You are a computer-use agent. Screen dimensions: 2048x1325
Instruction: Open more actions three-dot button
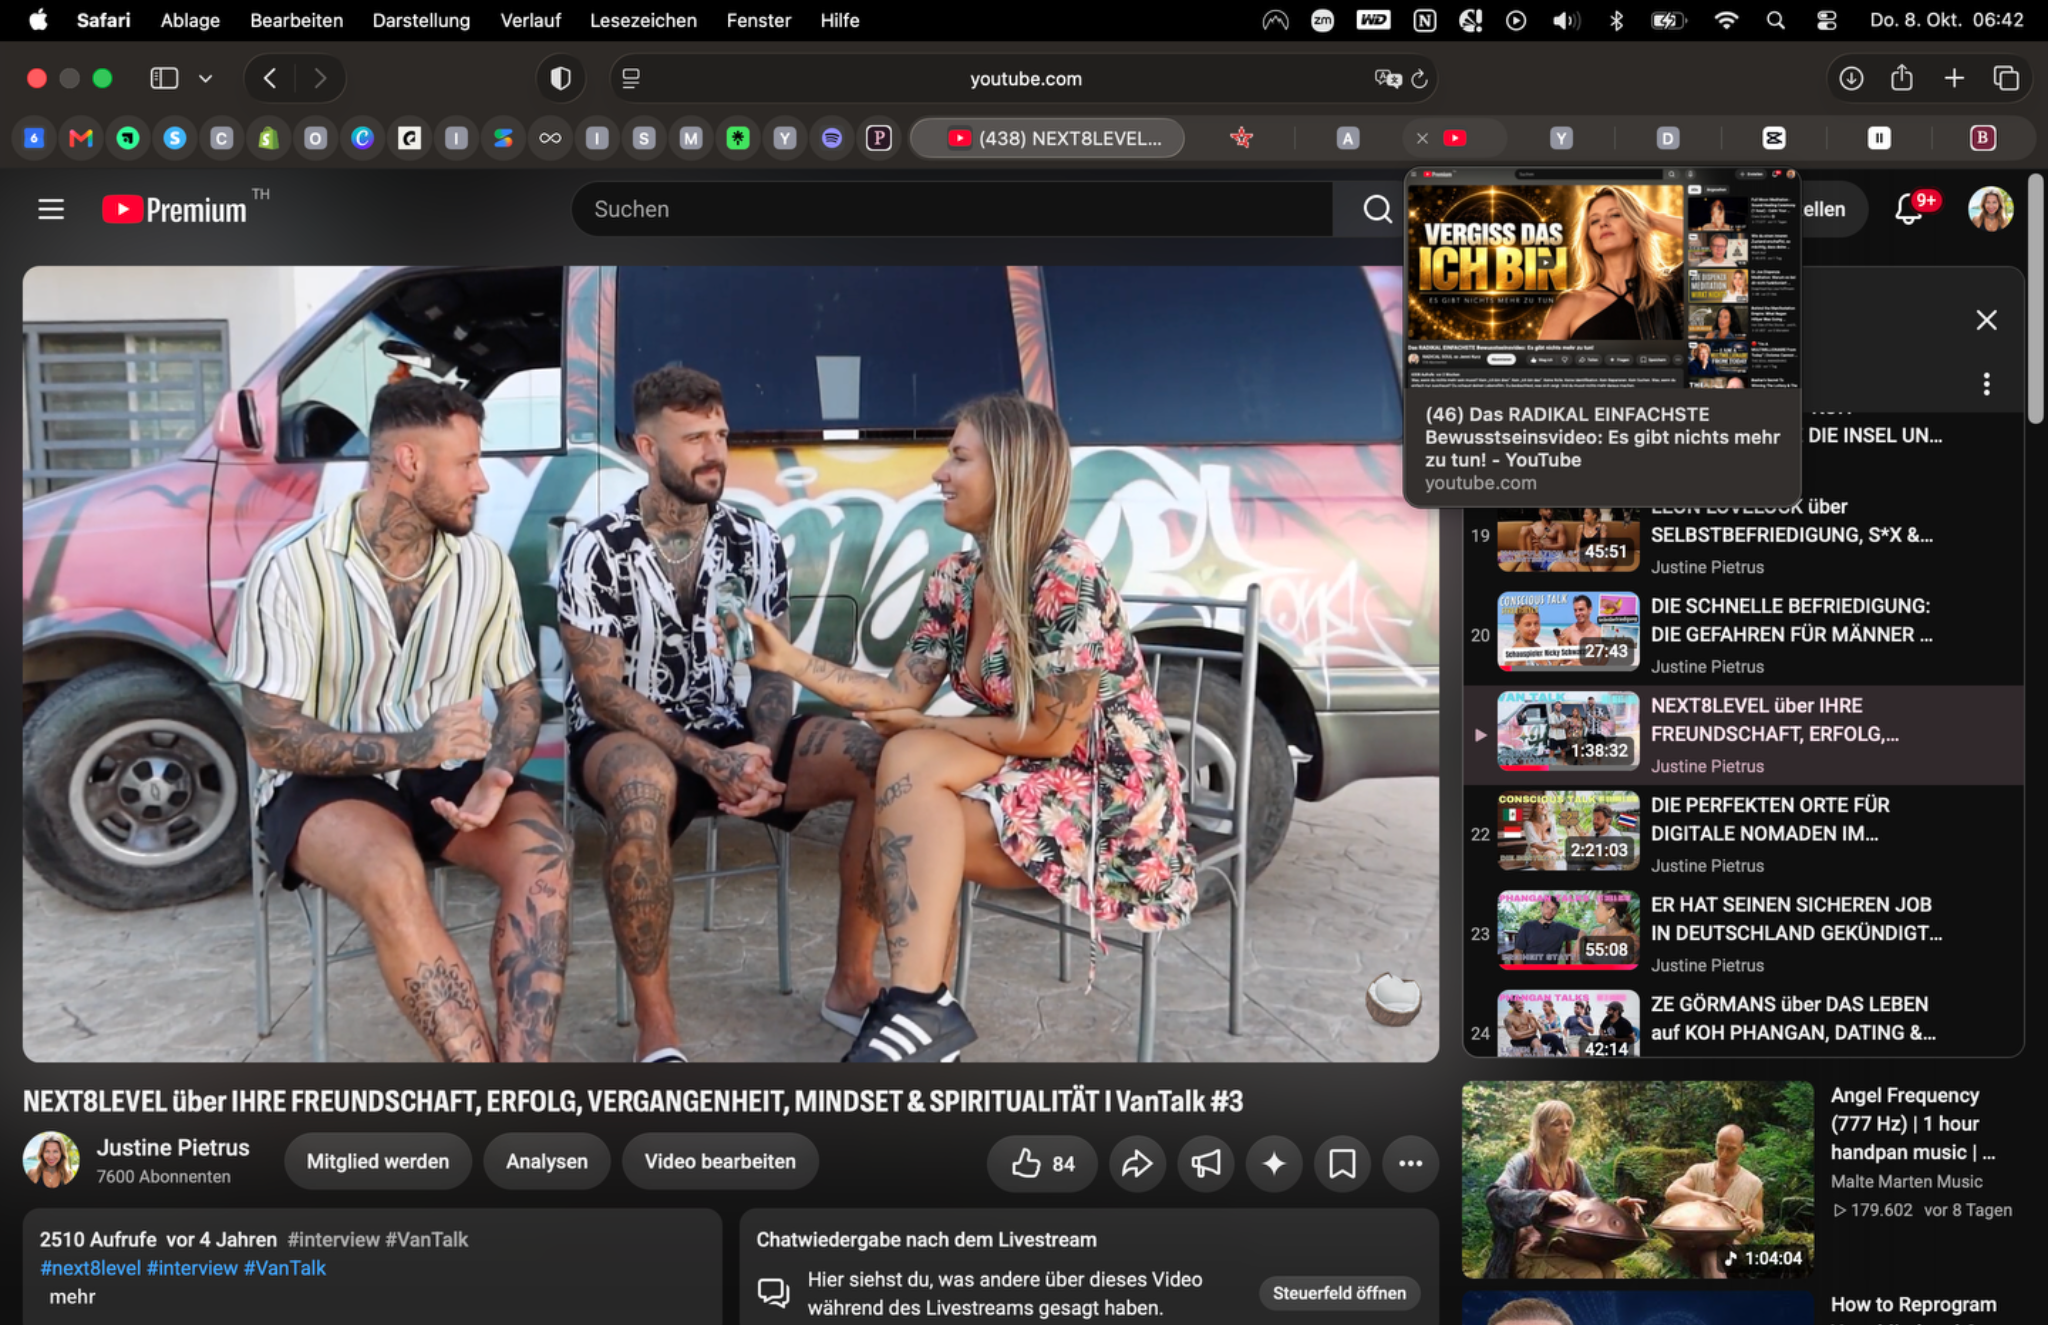coord(1410,1162)
